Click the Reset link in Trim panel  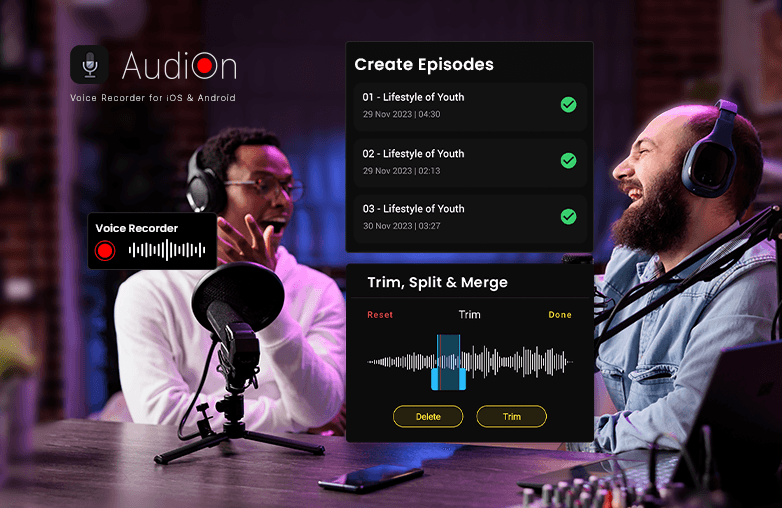point(380,315)
